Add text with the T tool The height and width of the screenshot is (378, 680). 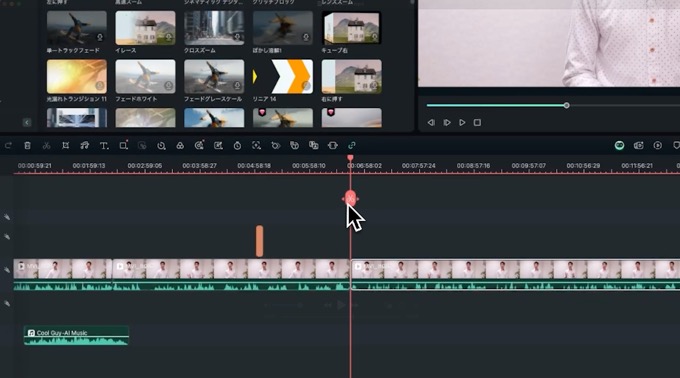(x=104, y=146)
